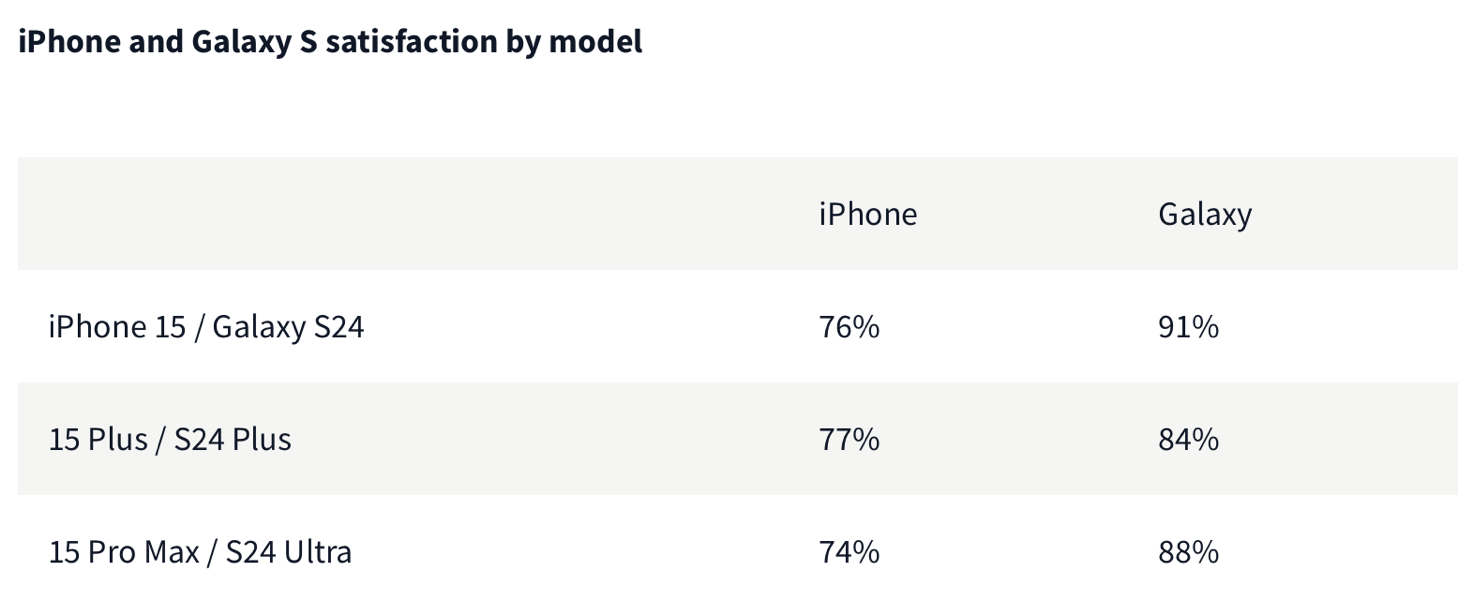Select the Galaxy column header
The image size is (1462, 600).
click(1204, 214)
